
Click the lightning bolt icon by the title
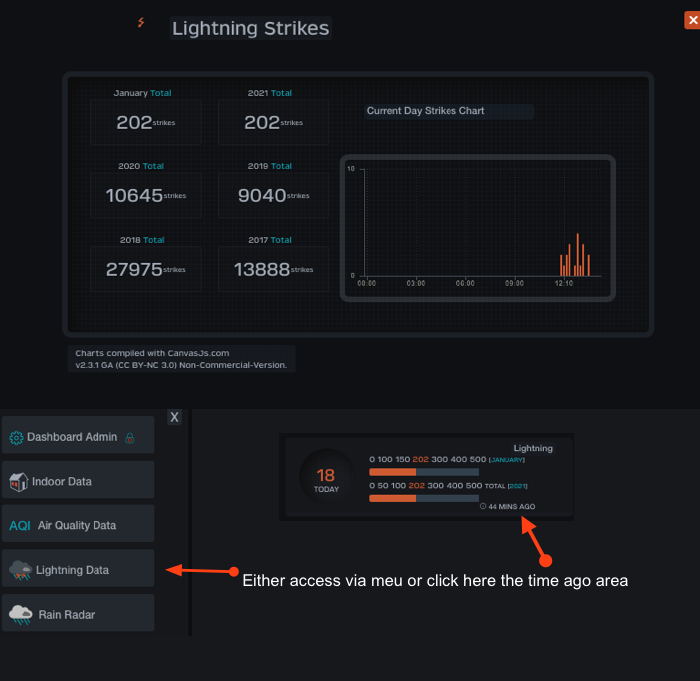141,22
